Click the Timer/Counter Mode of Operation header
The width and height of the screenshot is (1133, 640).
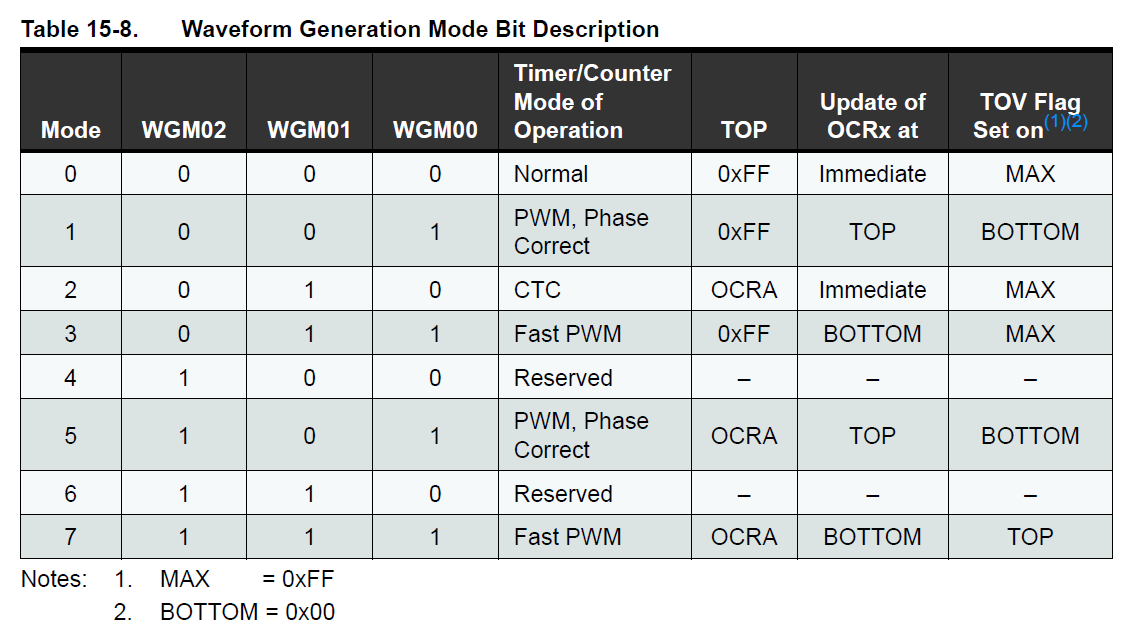[x=592, y=102]
